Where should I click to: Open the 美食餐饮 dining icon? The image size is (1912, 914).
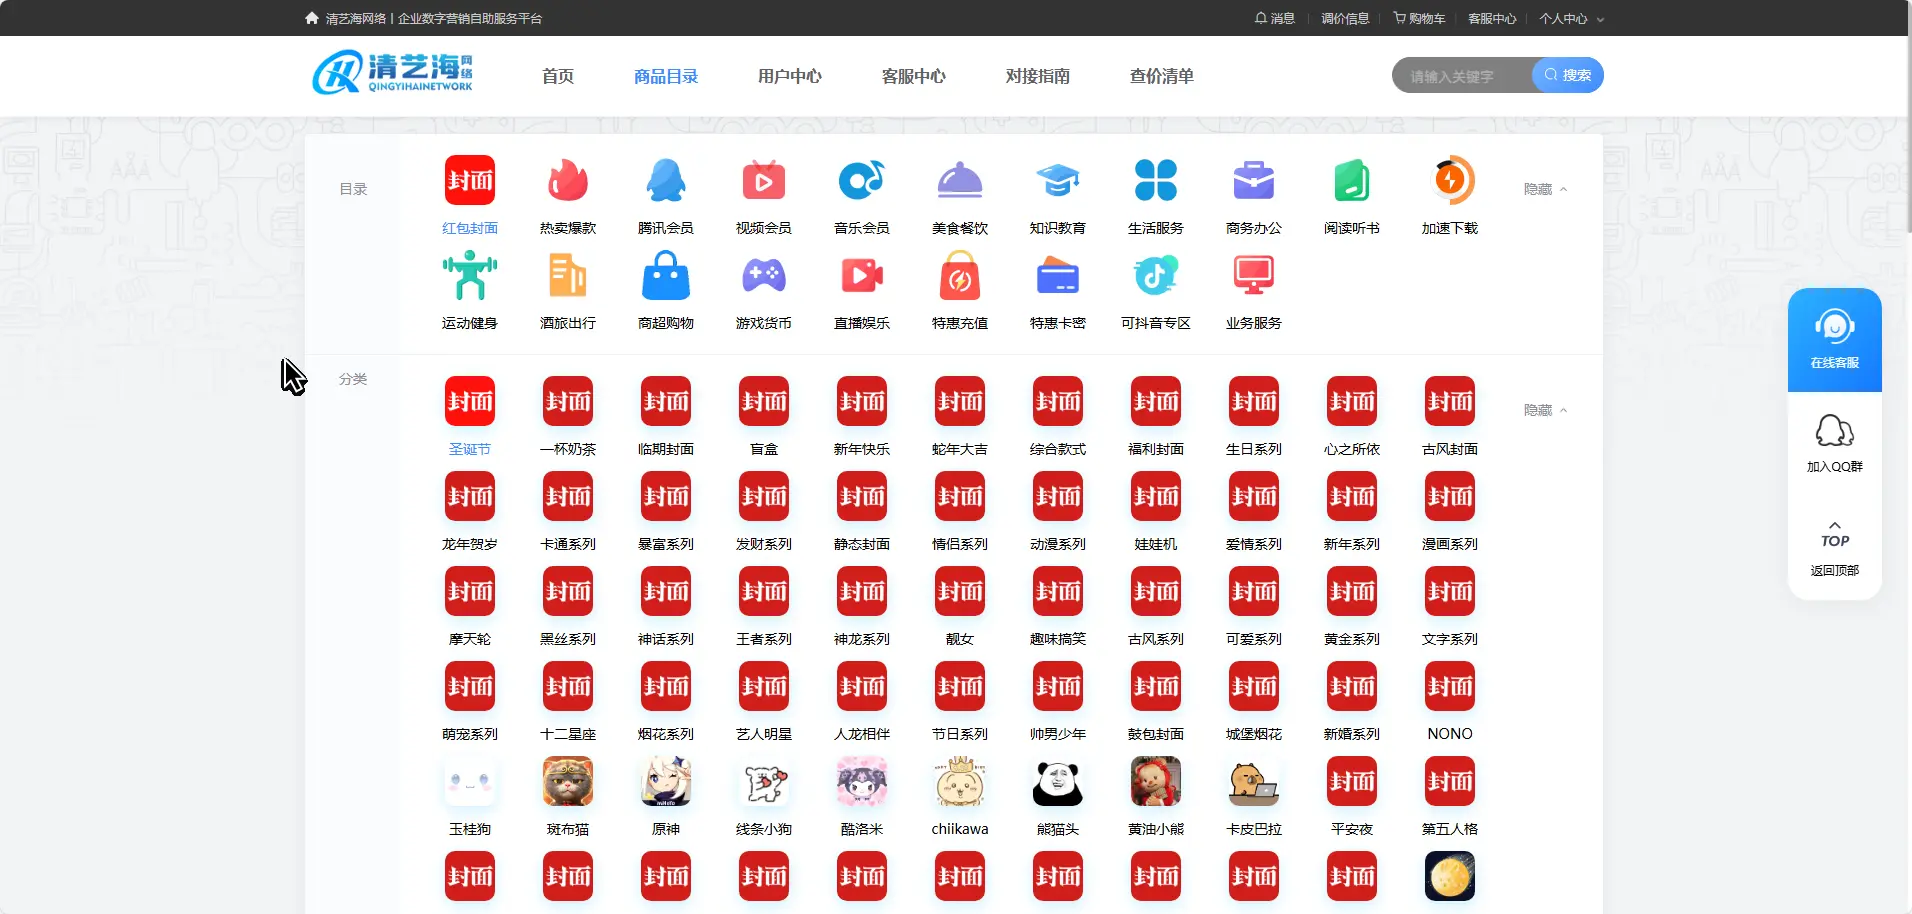pos(959,182)
